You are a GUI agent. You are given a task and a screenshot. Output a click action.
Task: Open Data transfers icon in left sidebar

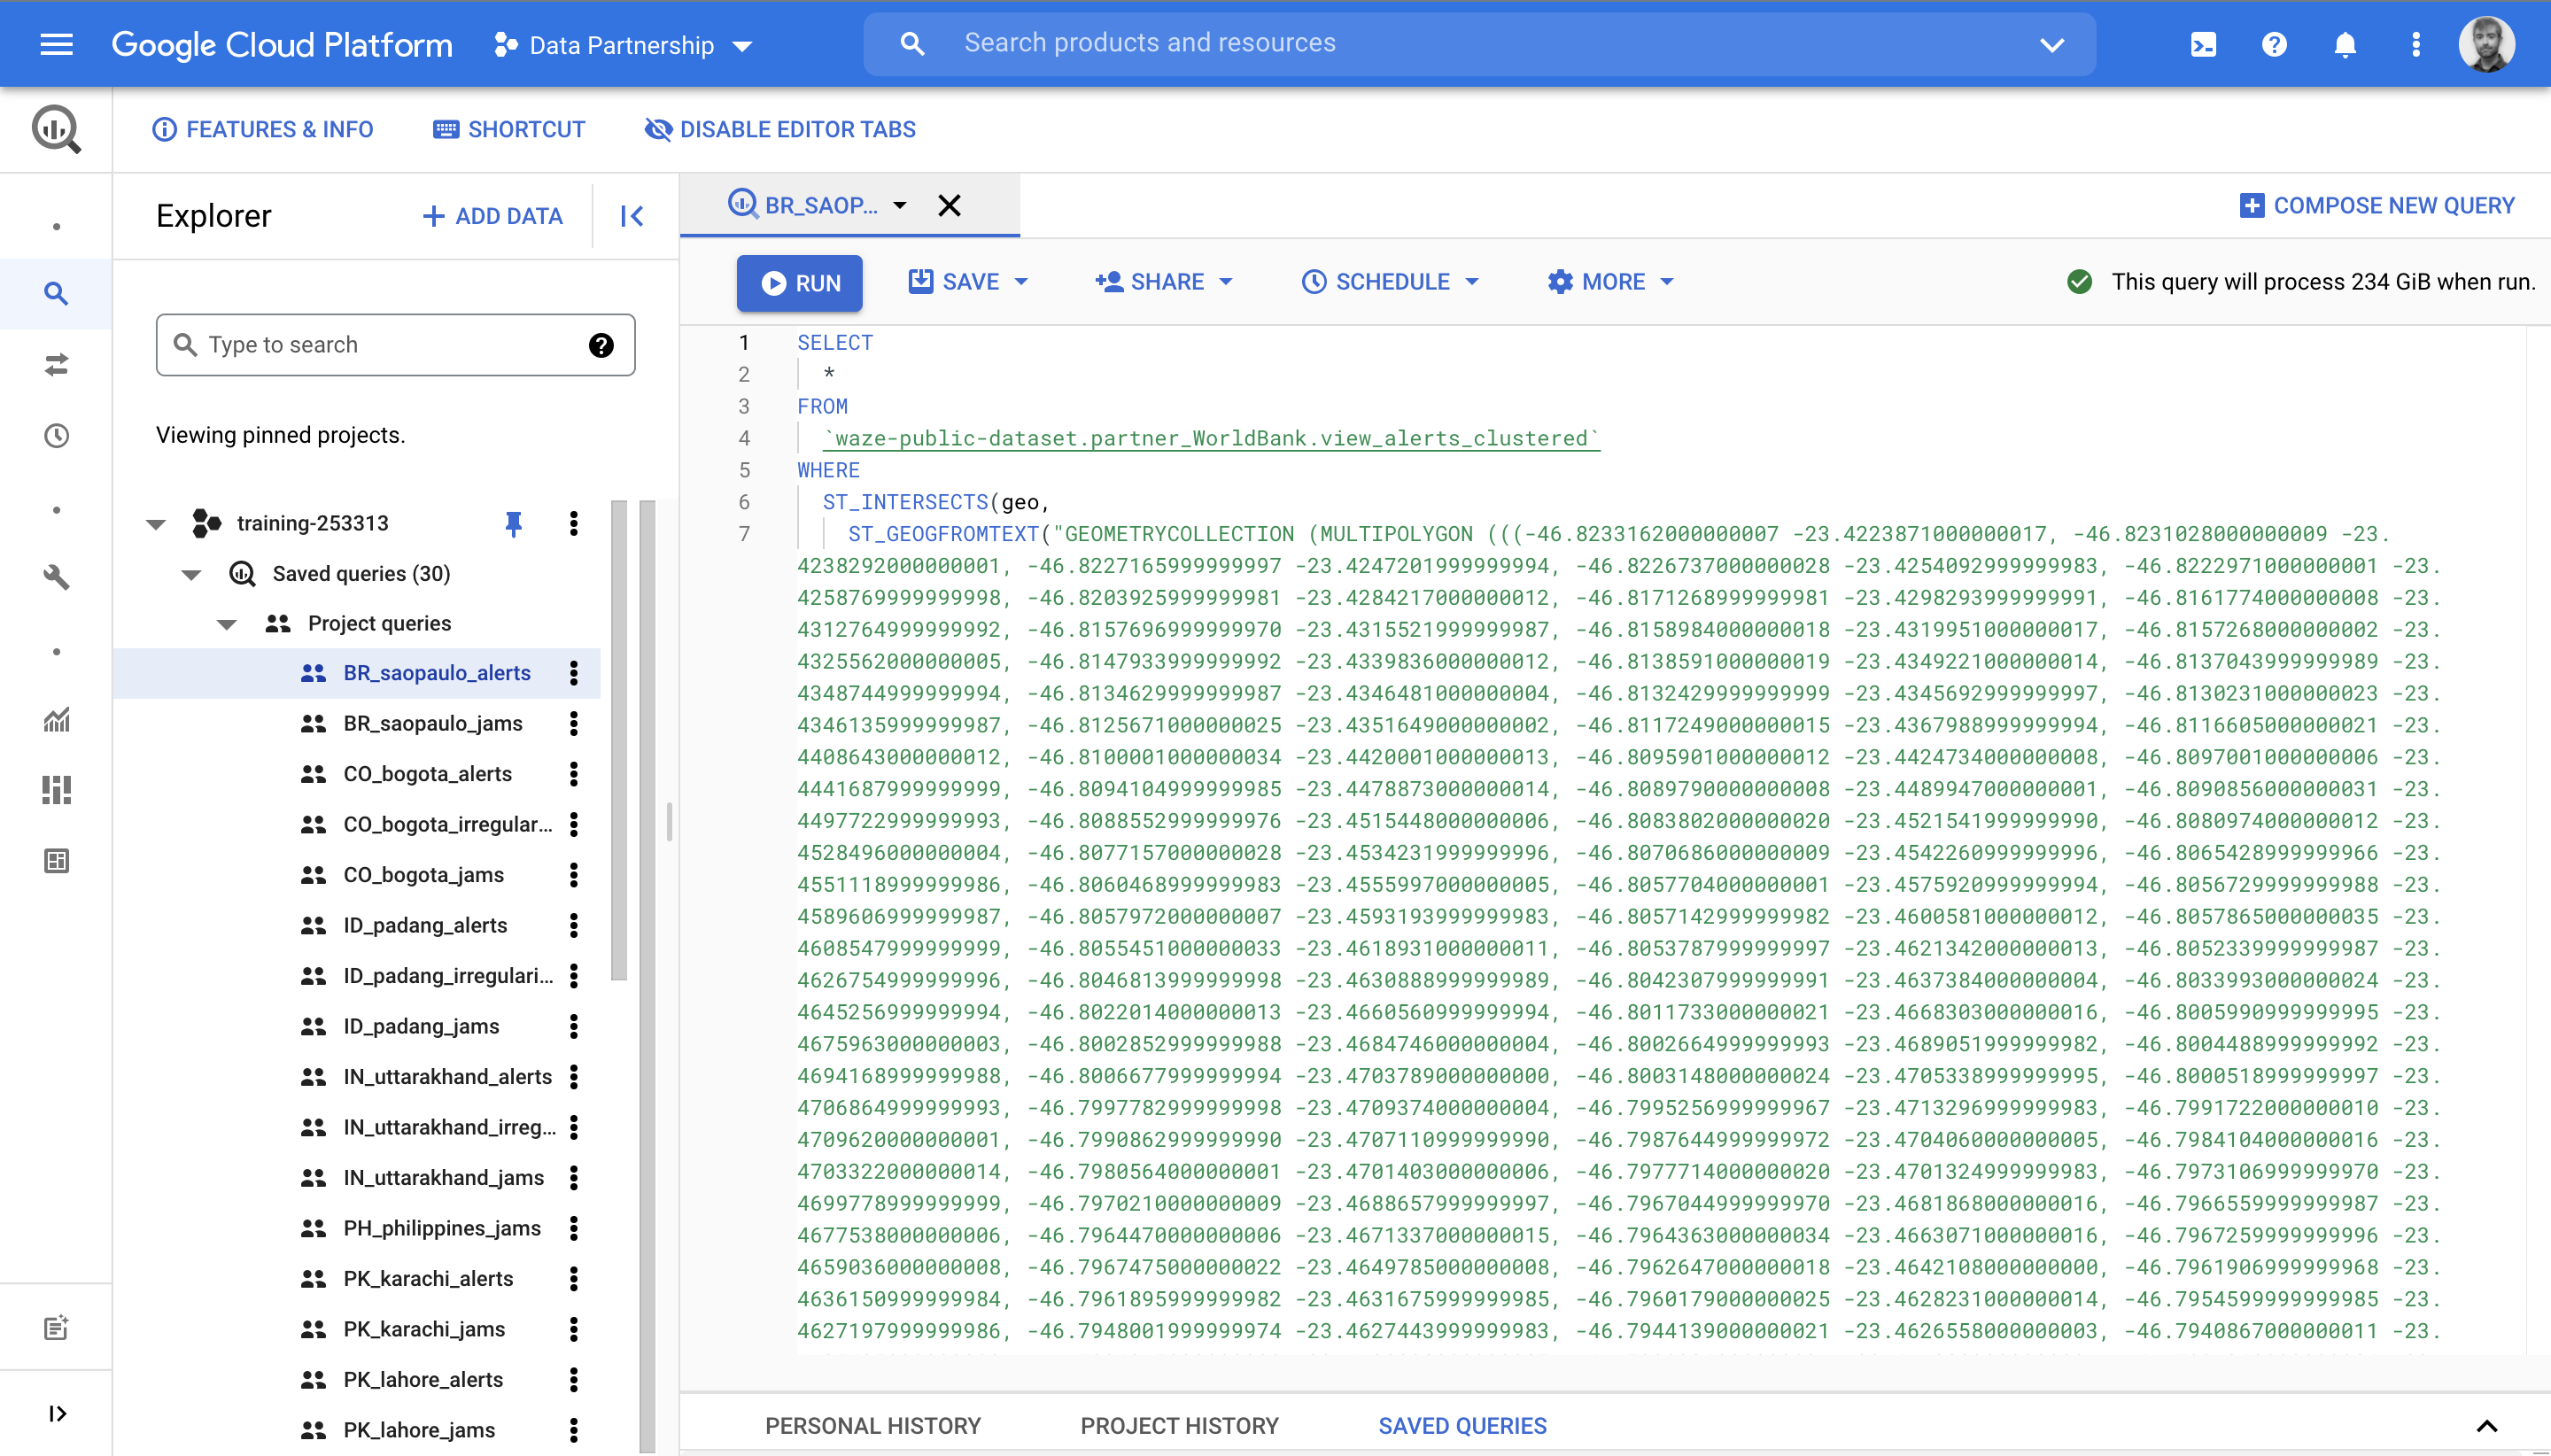click(x=56, y=364)
